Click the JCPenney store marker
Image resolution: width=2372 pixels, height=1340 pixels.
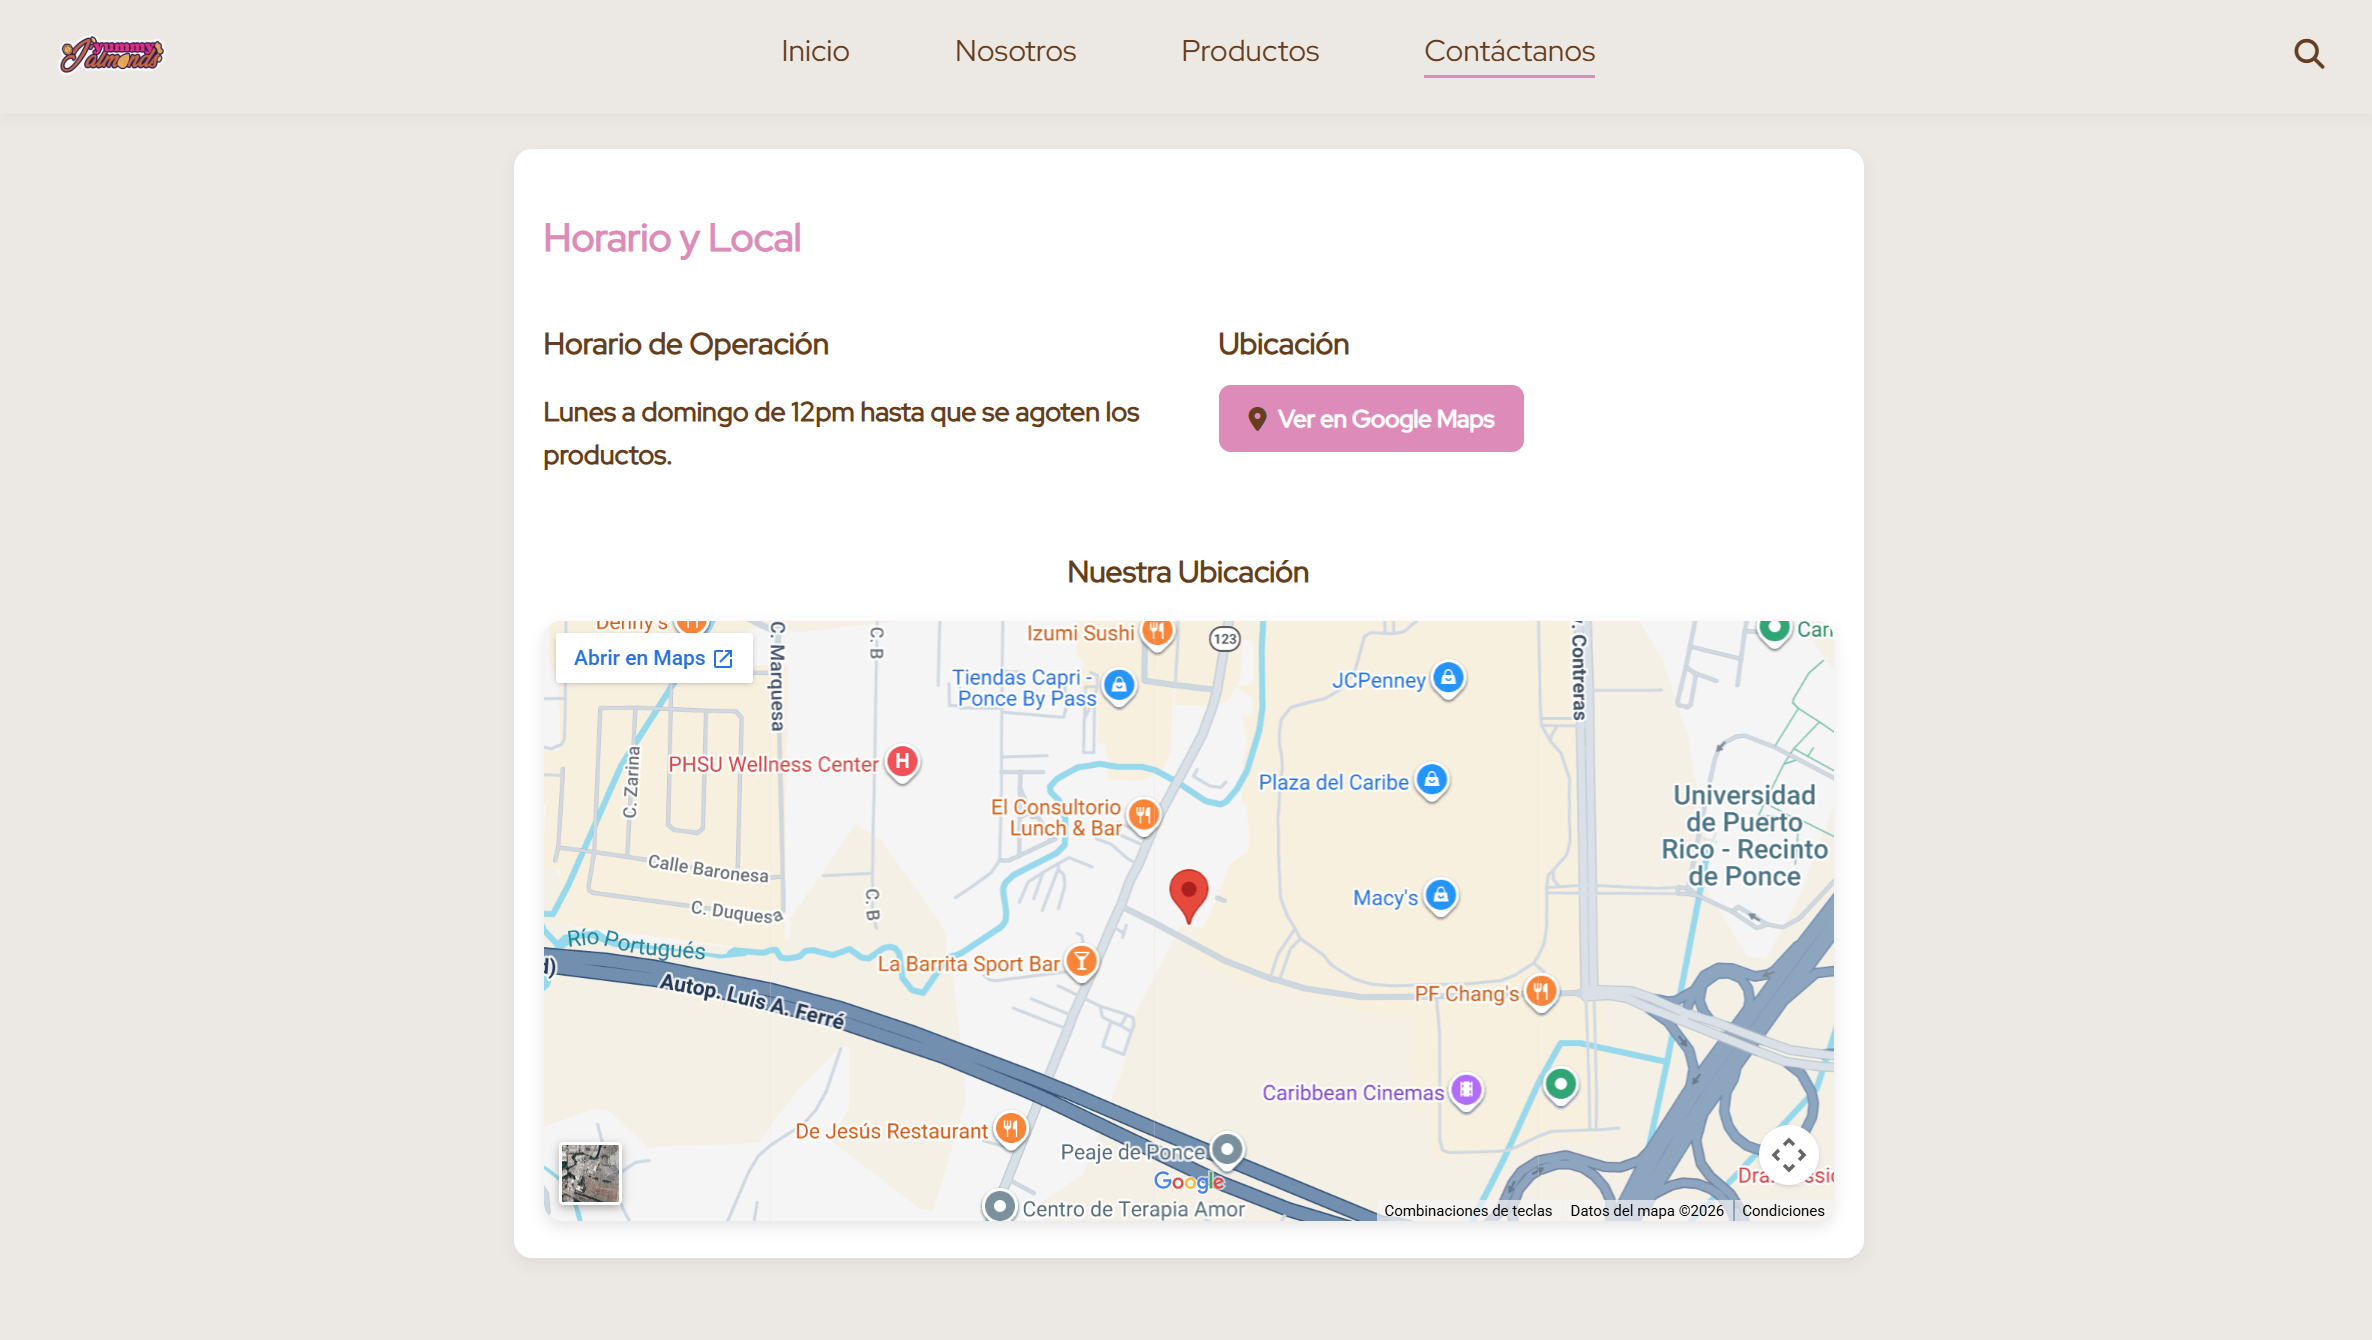1447,678
